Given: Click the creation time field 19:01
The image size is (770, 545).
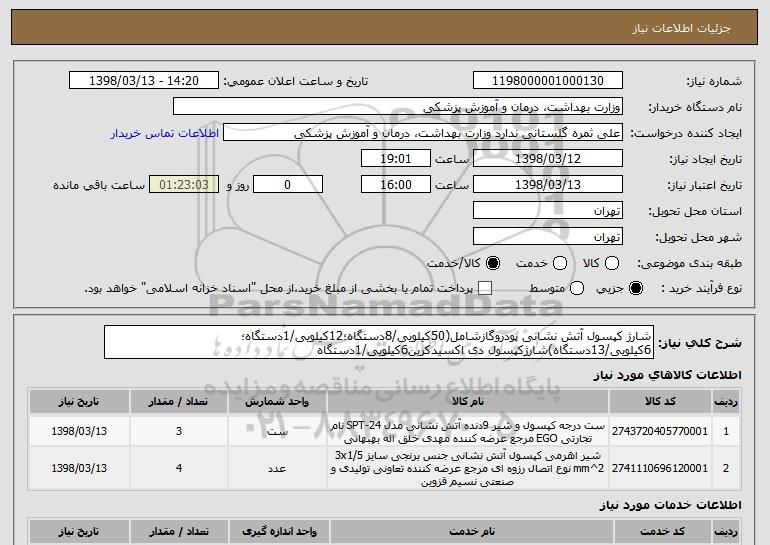Looking at the screenshot, I should pyautogui.click(x=396, y=159).
